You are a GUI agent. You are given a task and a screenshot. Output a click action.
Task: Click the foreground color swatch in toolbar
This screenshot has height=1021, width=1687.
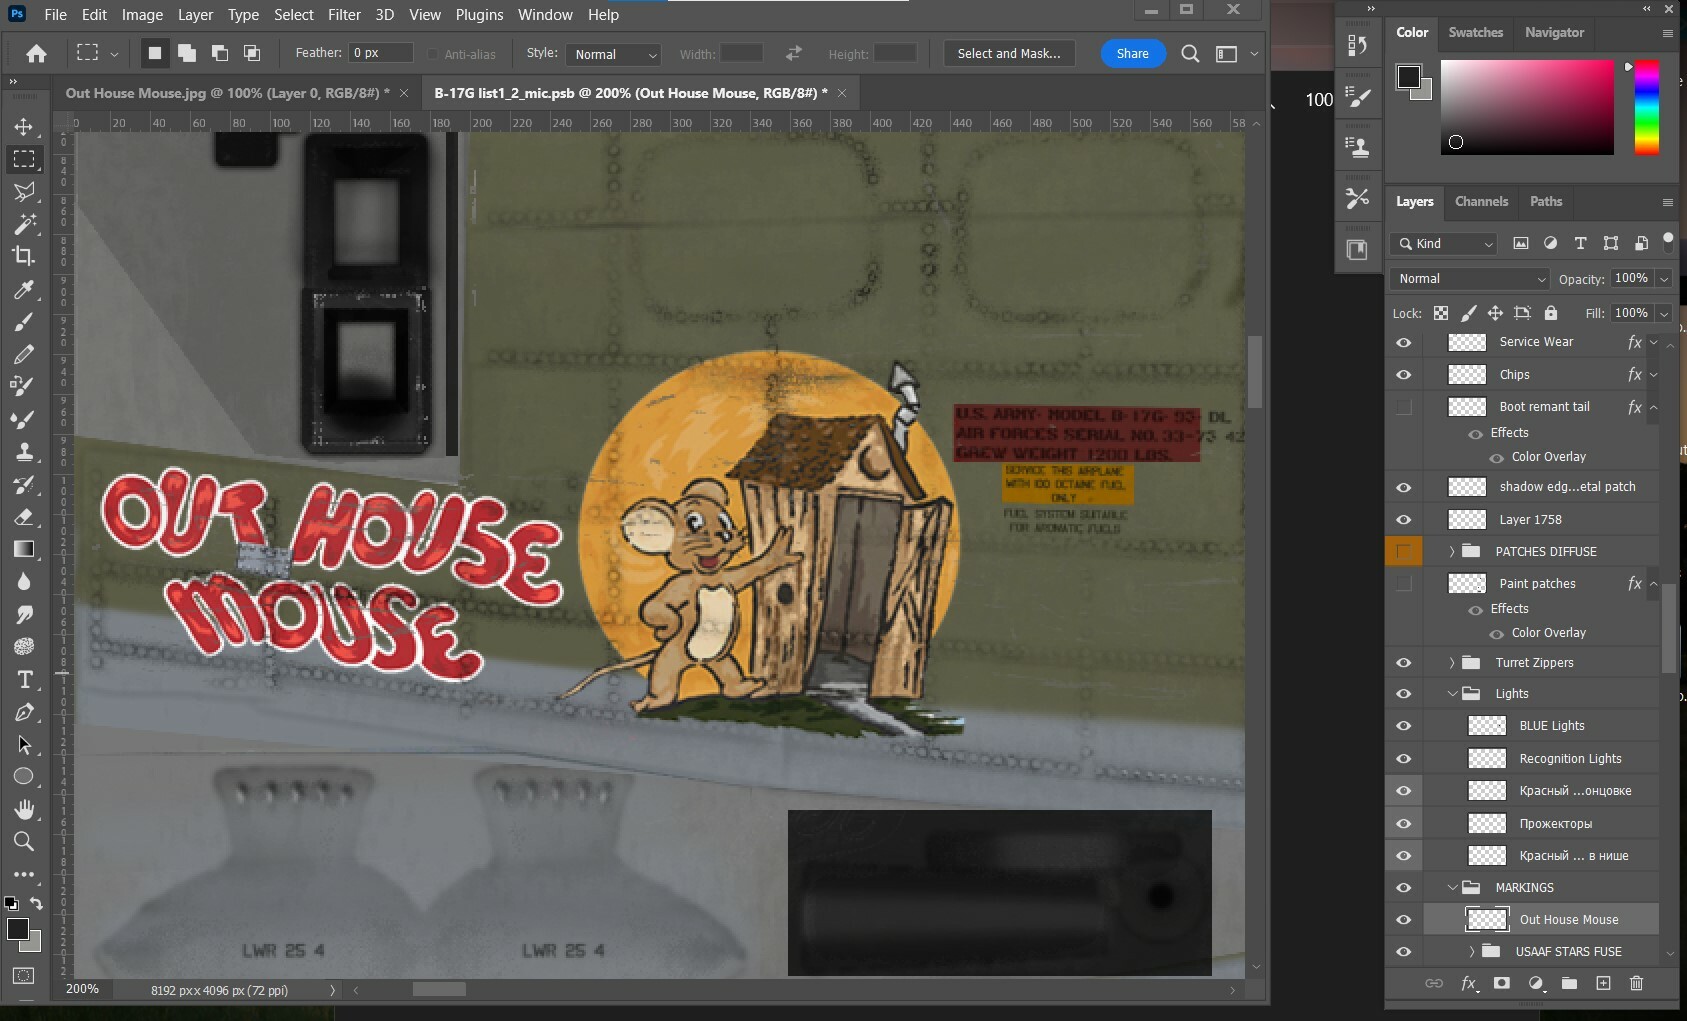point(18,929)
